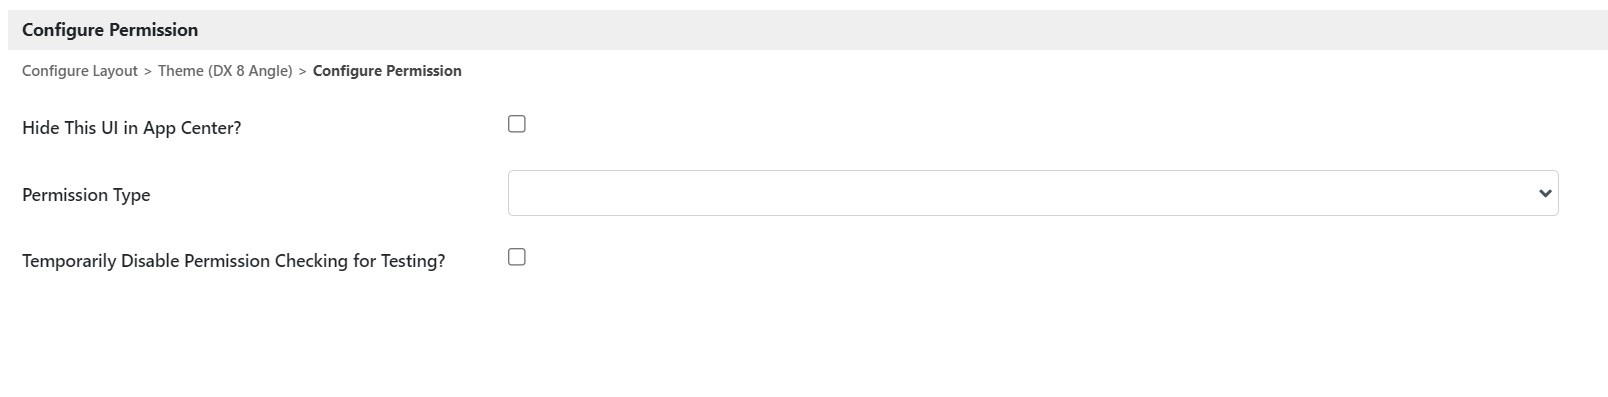Focus the empty Permission Type select box
This screenshot has height=397, width=1608.
pos(1033,193)
